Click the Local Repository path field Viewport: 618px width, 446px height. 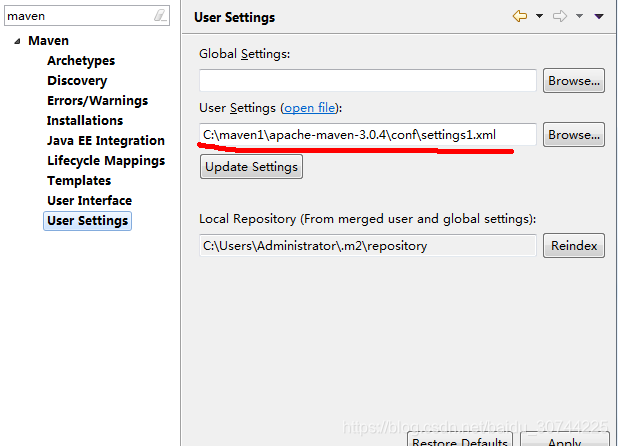[368, 245]
